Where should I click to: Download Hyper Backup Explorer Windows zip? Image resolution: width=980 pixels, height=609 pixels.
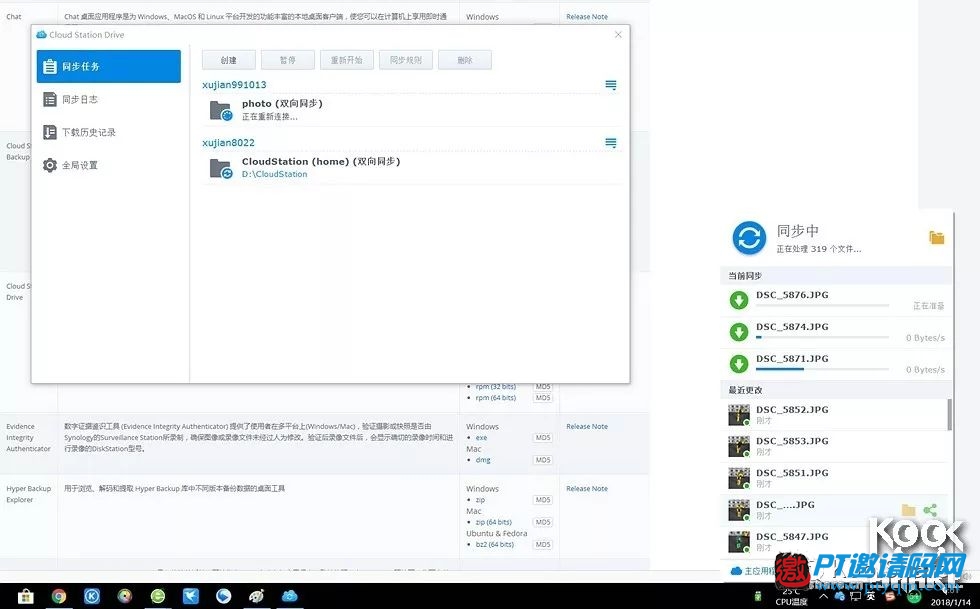pyautogui.click(x=481, y=500)
